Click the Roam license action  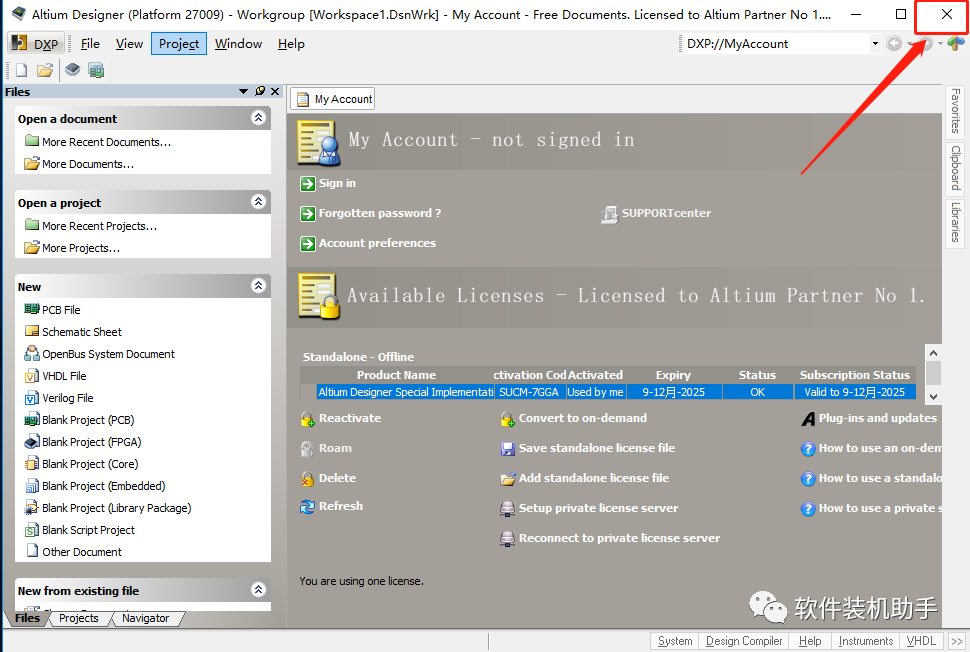coord(335,448)
